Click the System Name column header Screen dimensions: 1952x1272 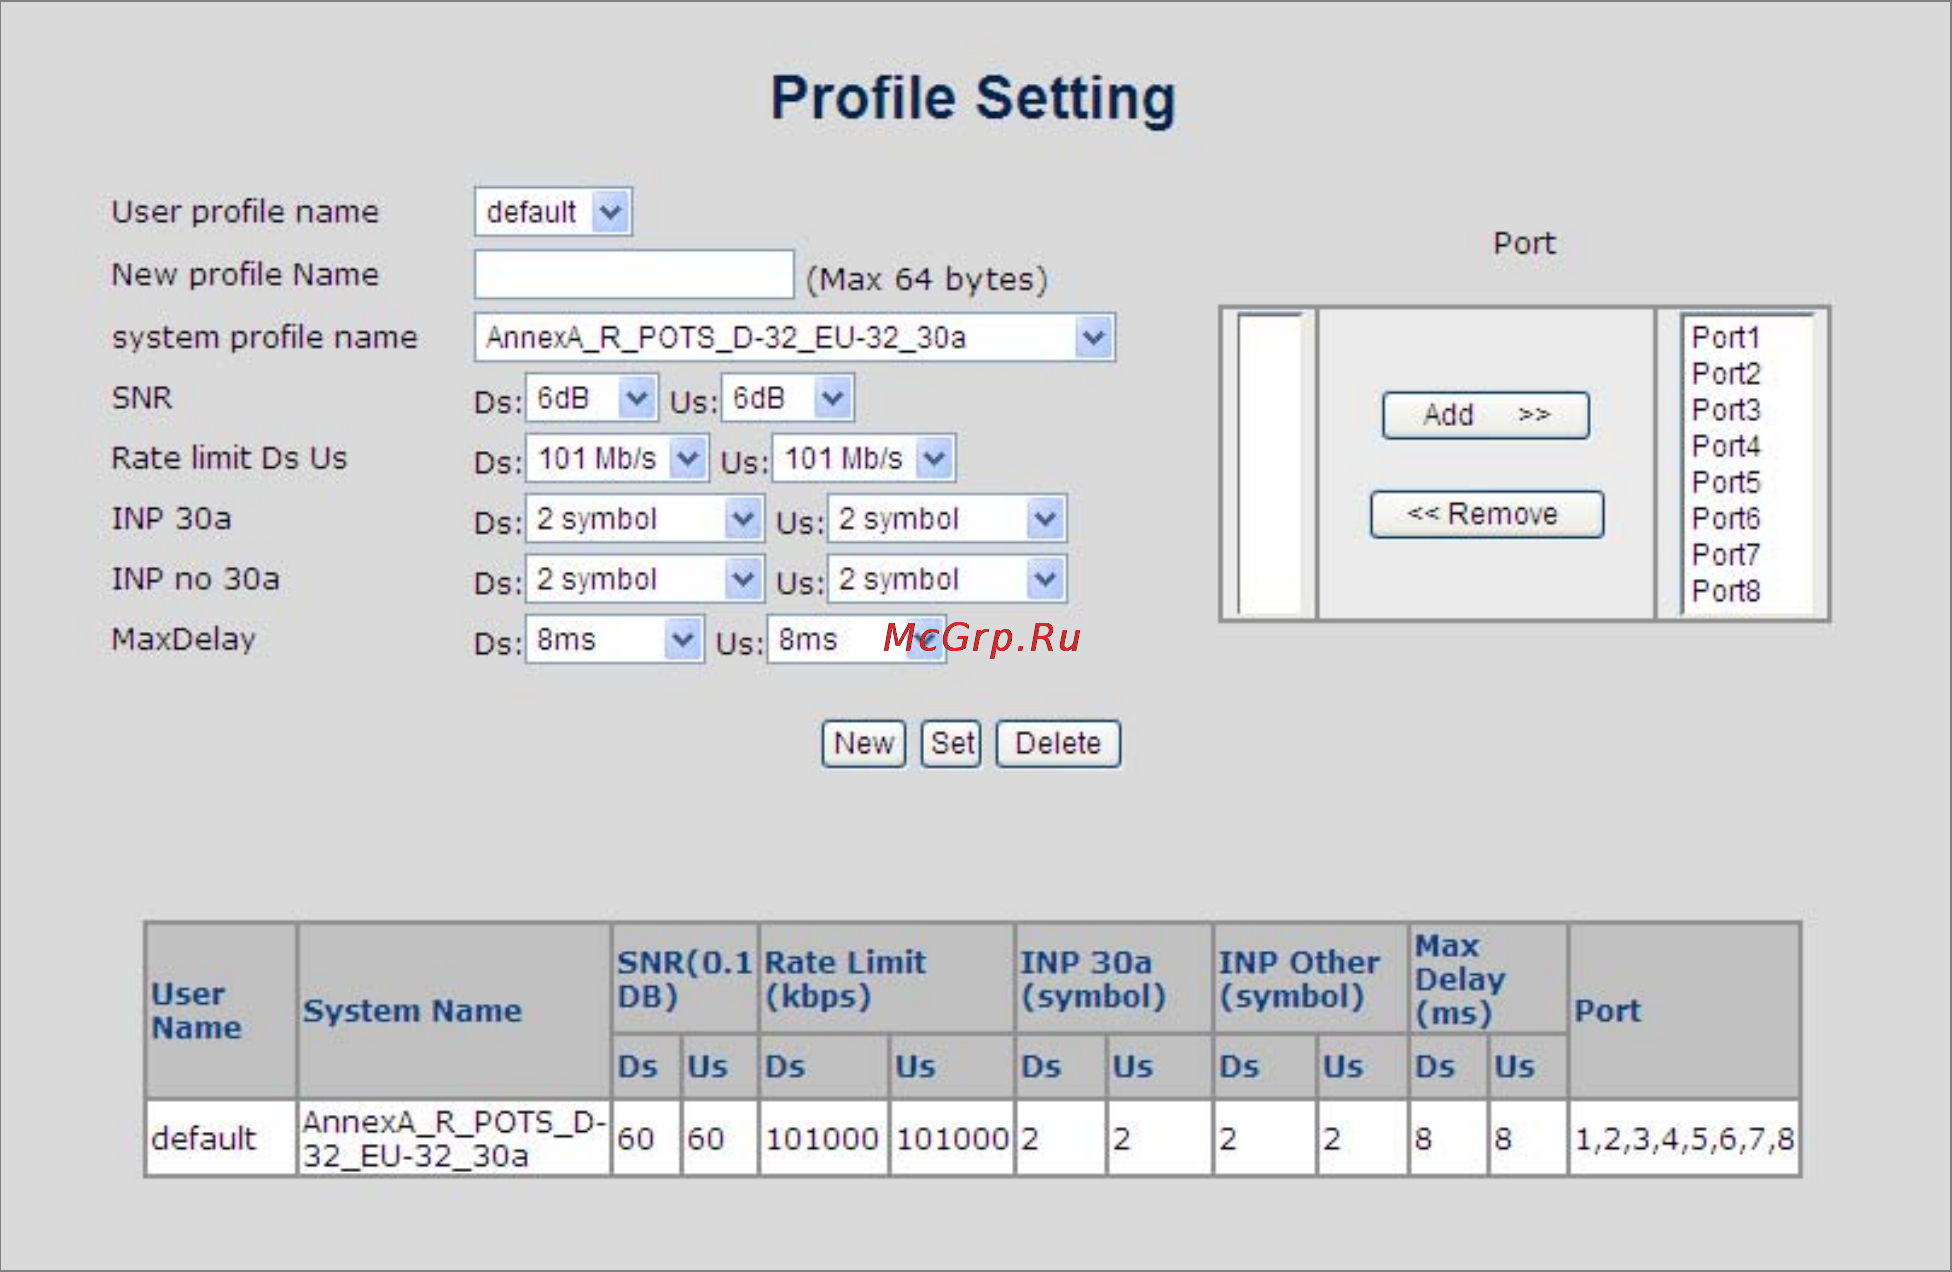(x=454, y=1011)
